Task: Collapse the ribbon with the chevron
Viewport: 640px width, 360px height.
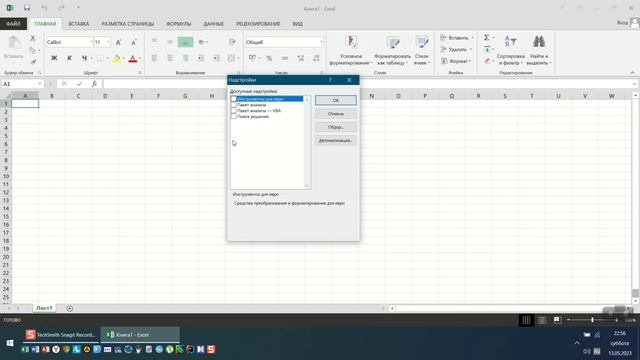Action: (632, 72)
